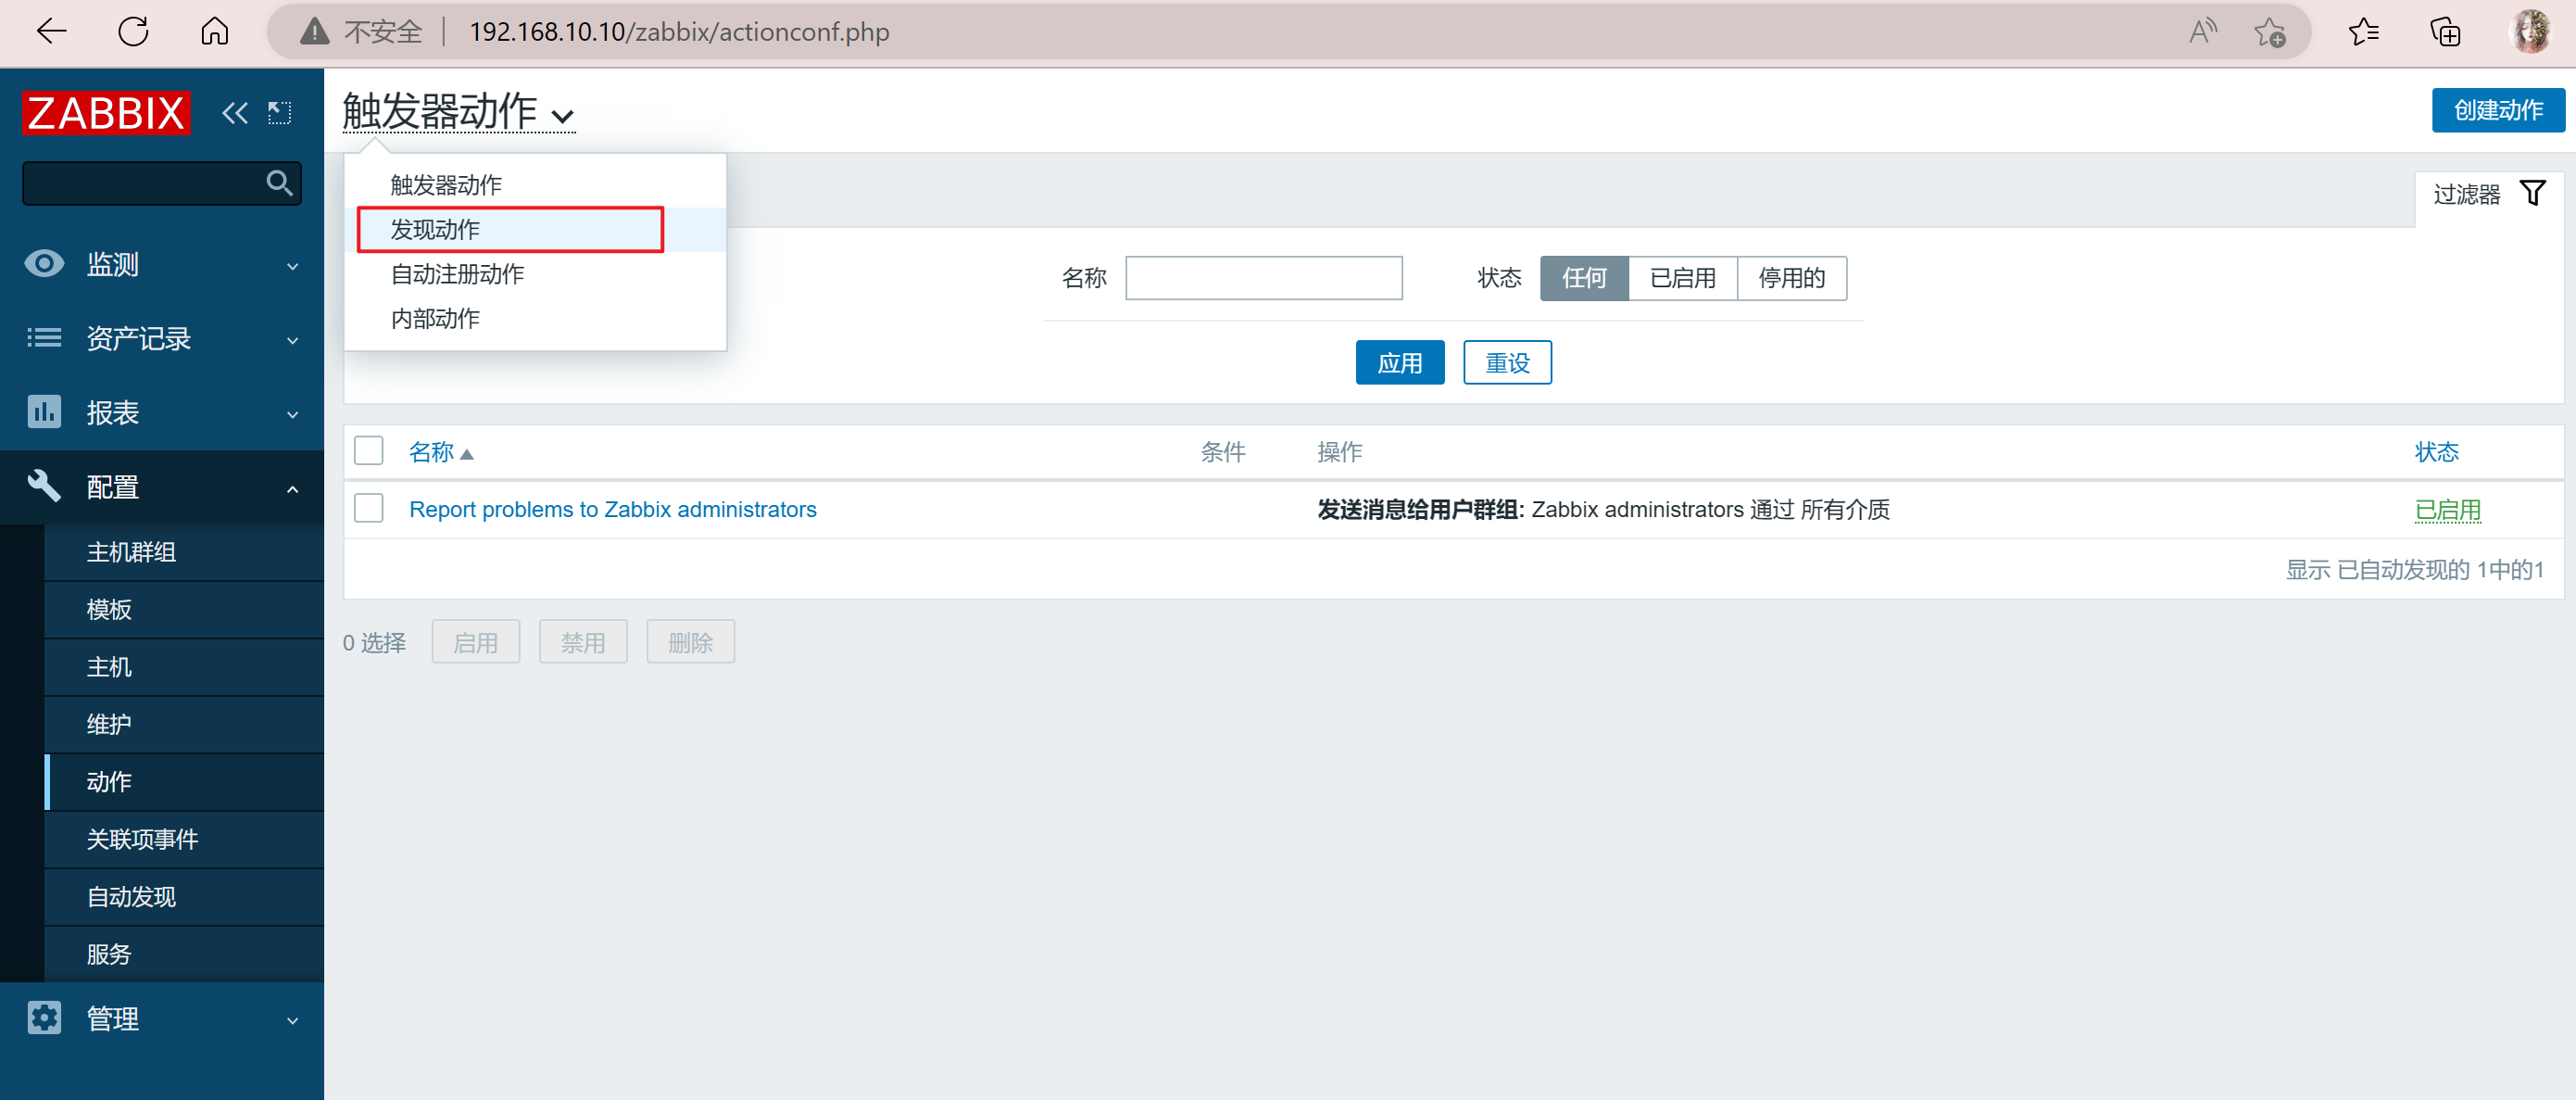Choose 发现动作 in dropdown list
The height and width of the screenshot is (1100, 2576).
coord(535,230)
